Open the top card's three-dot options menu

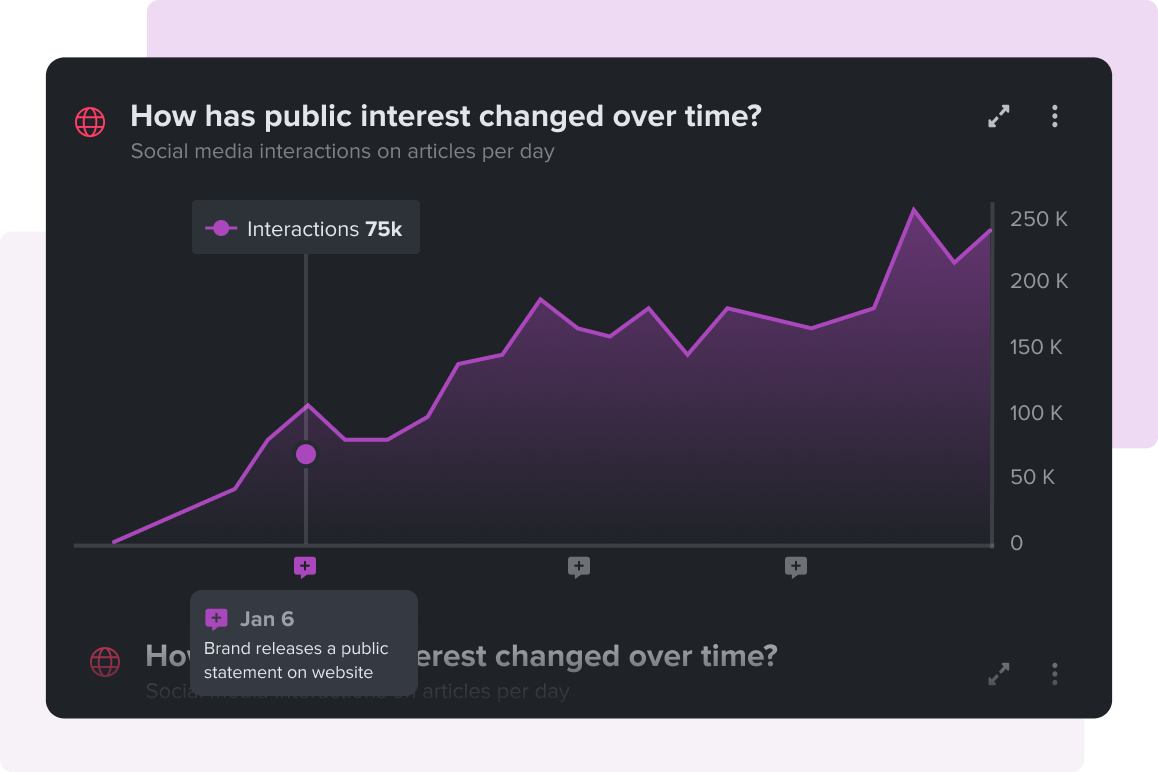tap(1054, 117)
